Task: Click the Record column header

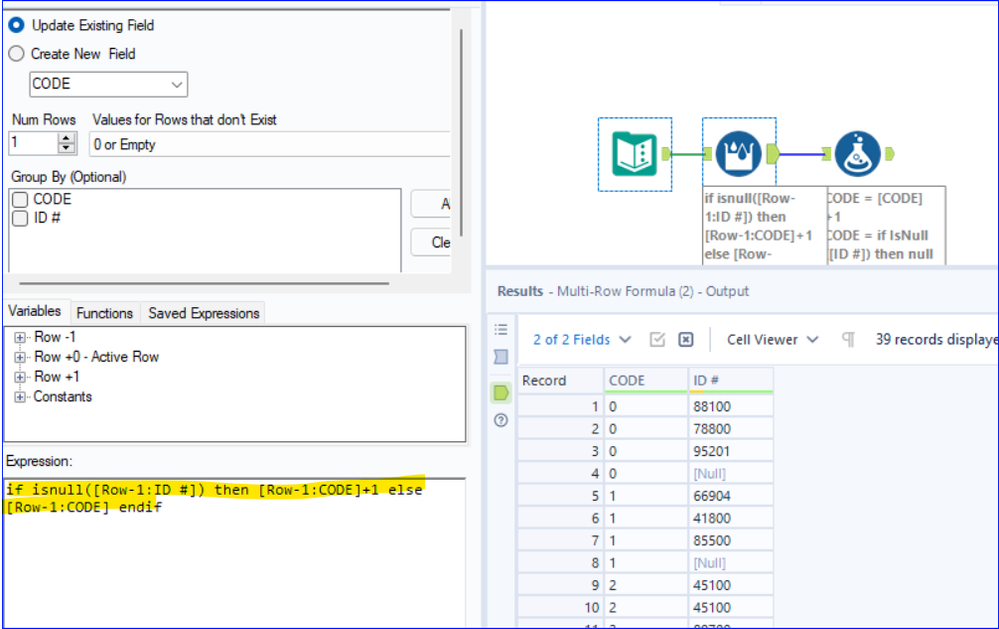Action: tap(561, 380)
